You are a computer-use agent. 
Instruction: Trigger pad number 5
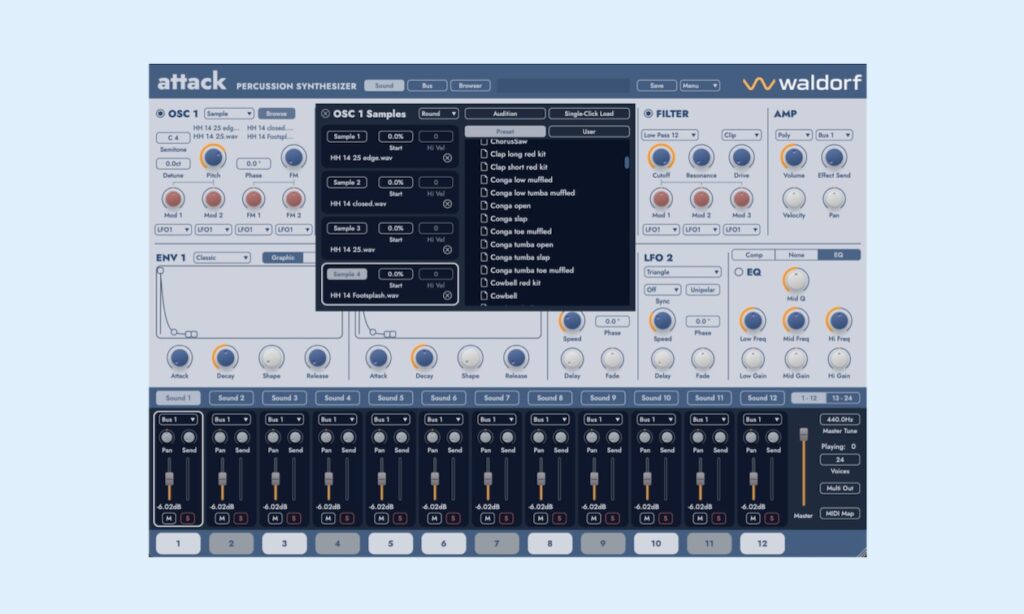click(x=390, y=543)
